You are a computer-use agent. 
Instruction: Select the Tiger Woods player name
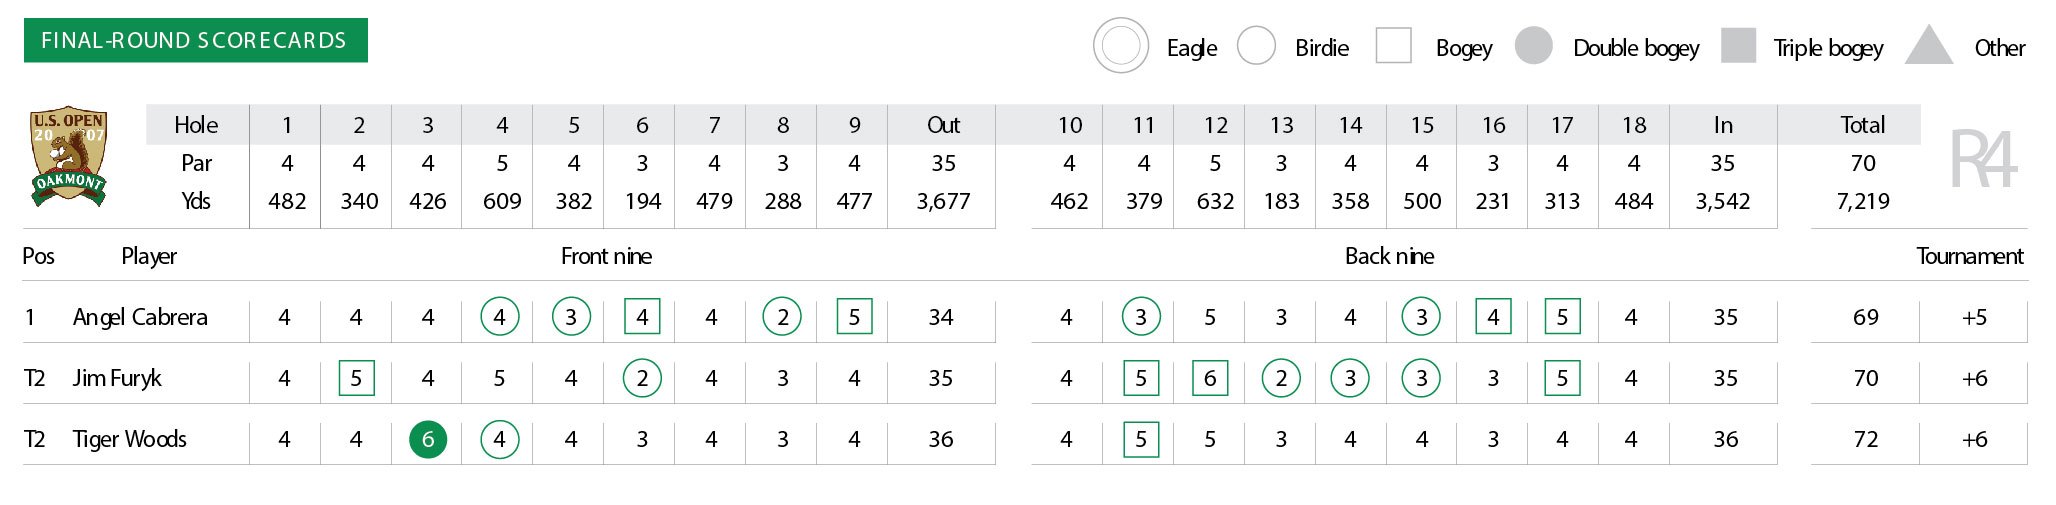click(x=129, y=439)
